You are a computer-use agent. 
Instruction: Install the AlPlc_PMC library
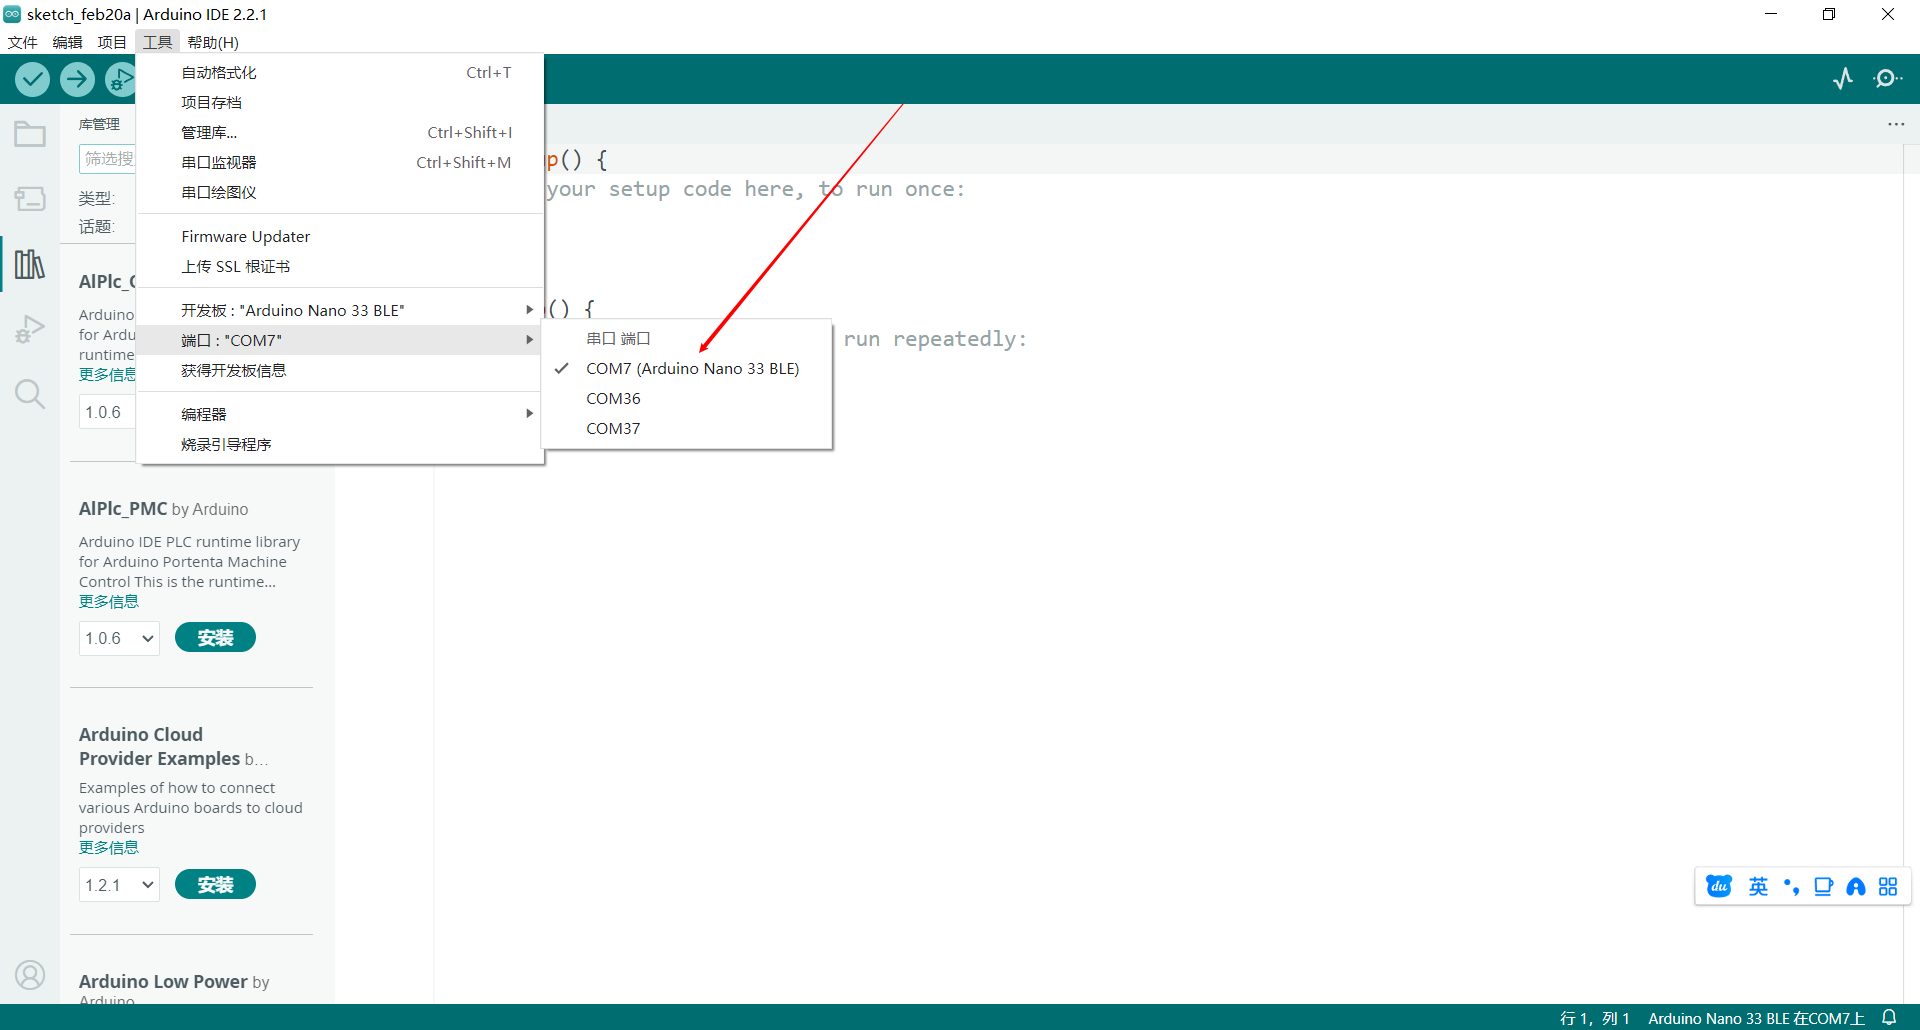tap(215, 638)
